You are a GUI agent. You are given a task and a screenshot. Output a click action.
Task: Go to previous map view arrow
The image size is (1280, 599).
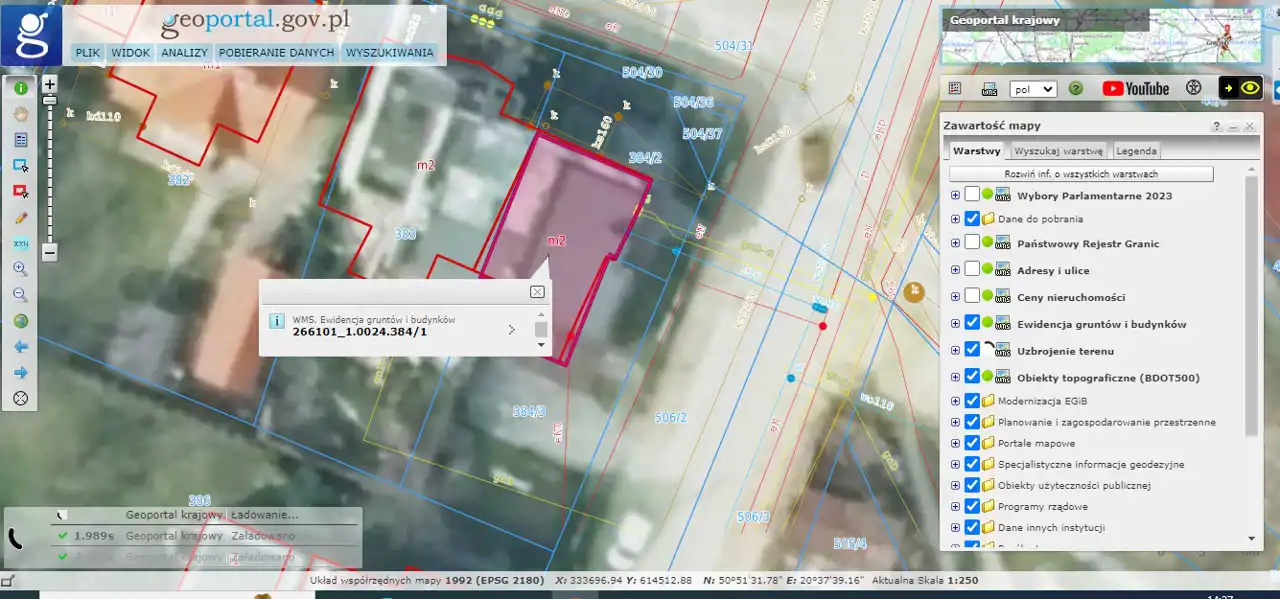(x=20, y=347)
